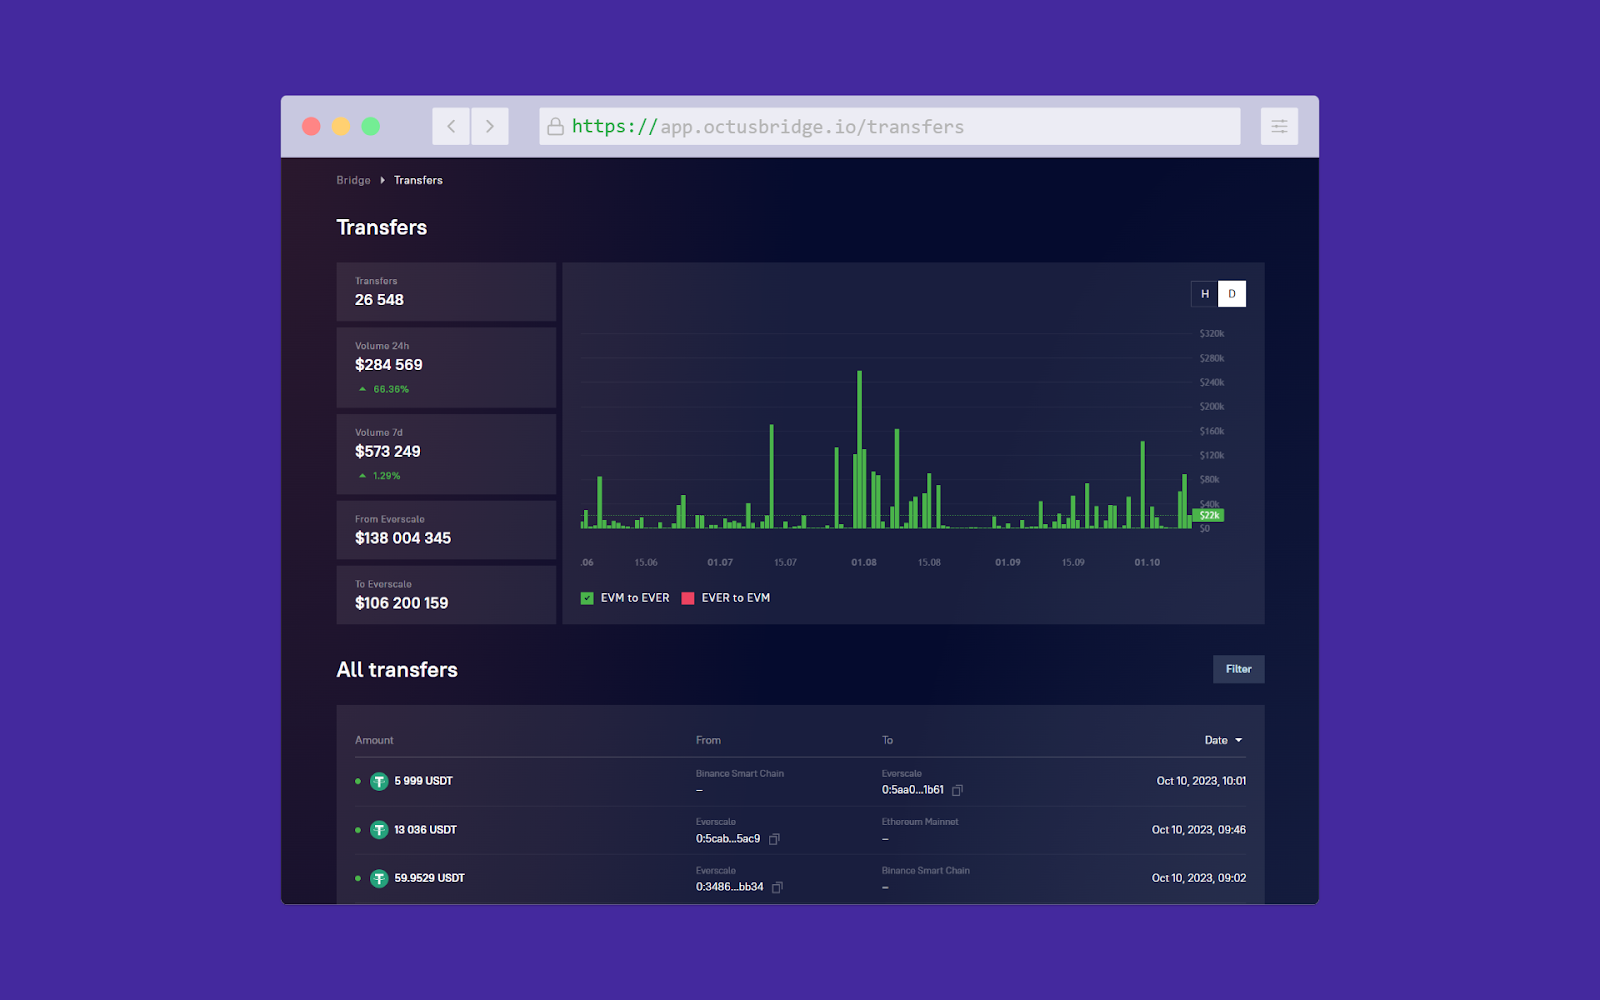Copy the 0:3486...bb34 address
Screen dimensions: 1600x1000
777,887
